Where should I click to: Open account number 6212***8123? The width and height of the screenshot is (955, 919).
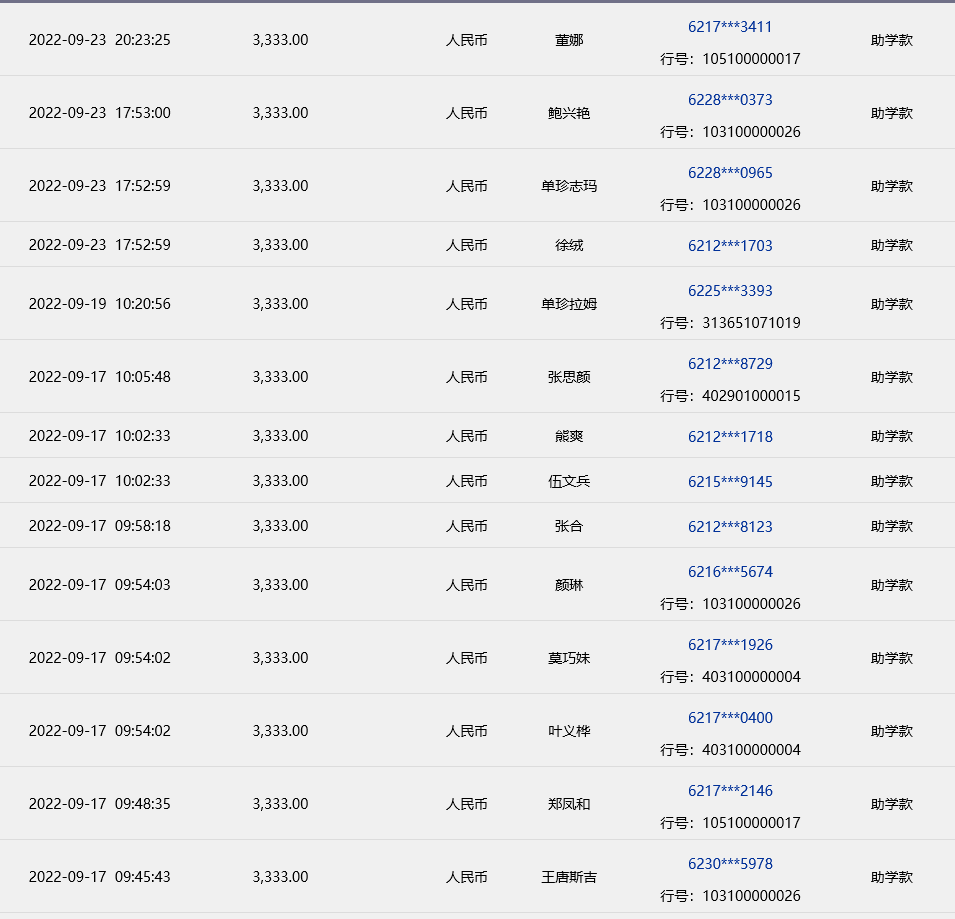[x=730, y=527]
